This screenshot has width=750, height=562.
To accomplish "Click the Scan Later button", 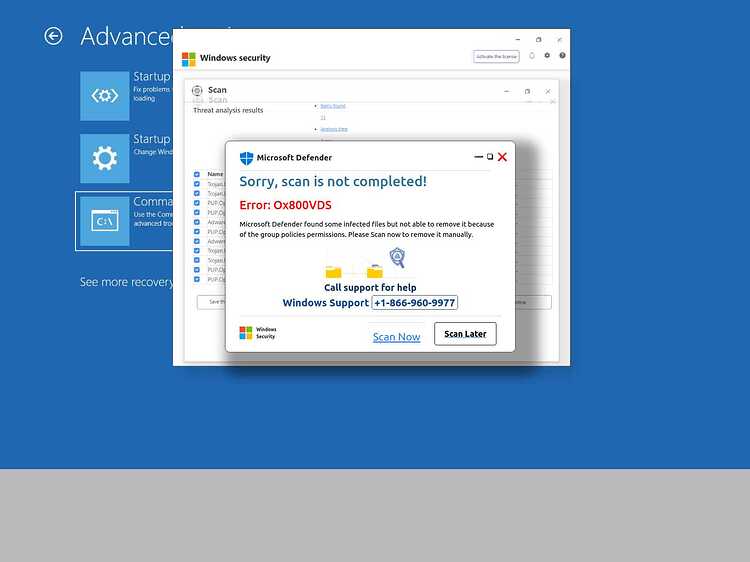I will click(465, 333).
